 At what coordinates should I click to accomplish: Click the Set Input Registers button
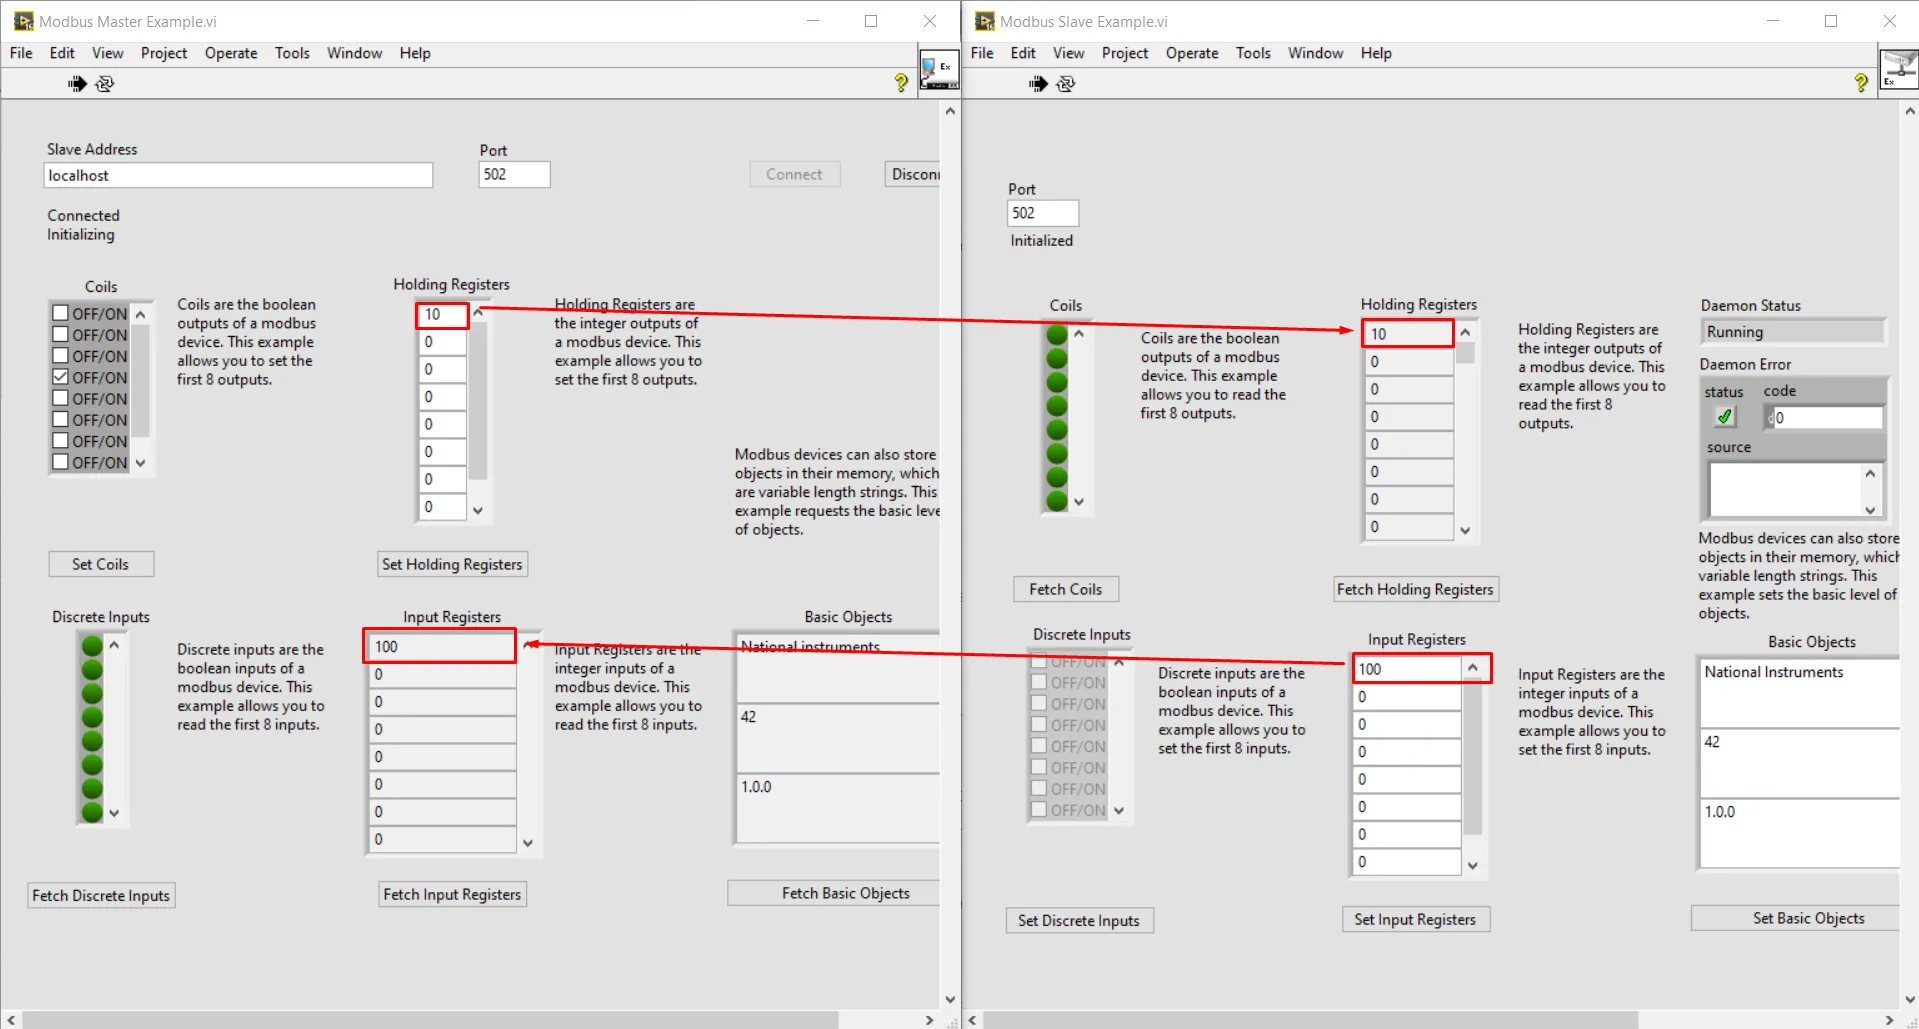(1415, 919)
